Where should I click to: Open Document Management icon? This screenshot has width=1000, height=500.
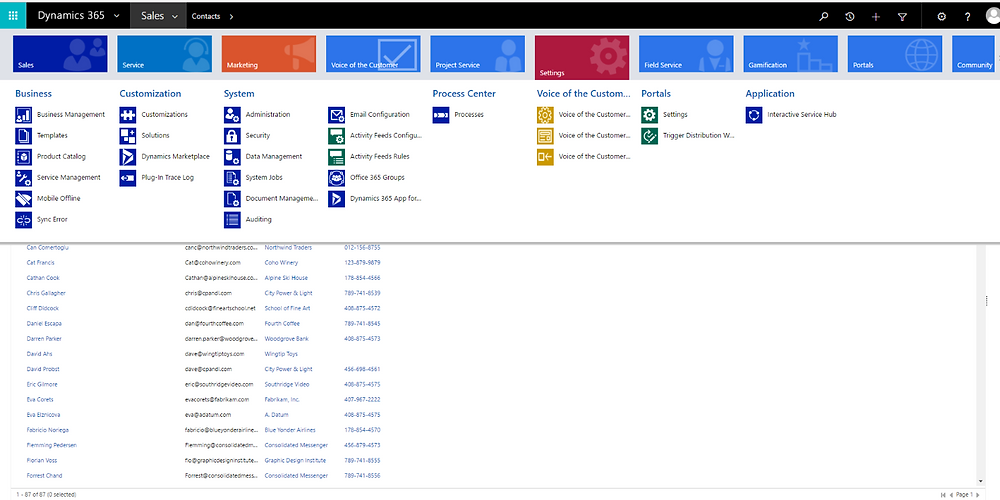click(x=232, y=199)
